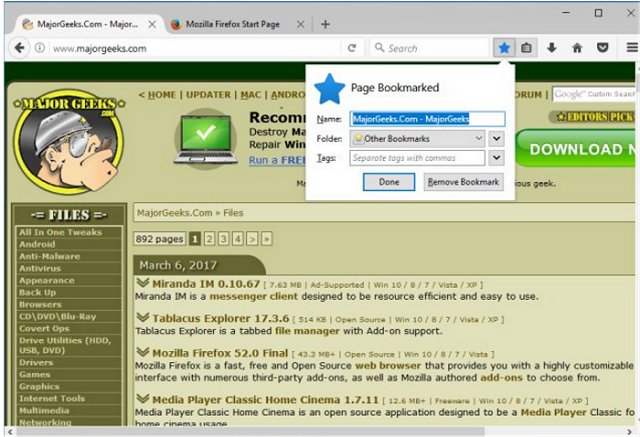The image size is (640, 437).
Task: Go to page 3 of files
Action: tap(223, 238)
